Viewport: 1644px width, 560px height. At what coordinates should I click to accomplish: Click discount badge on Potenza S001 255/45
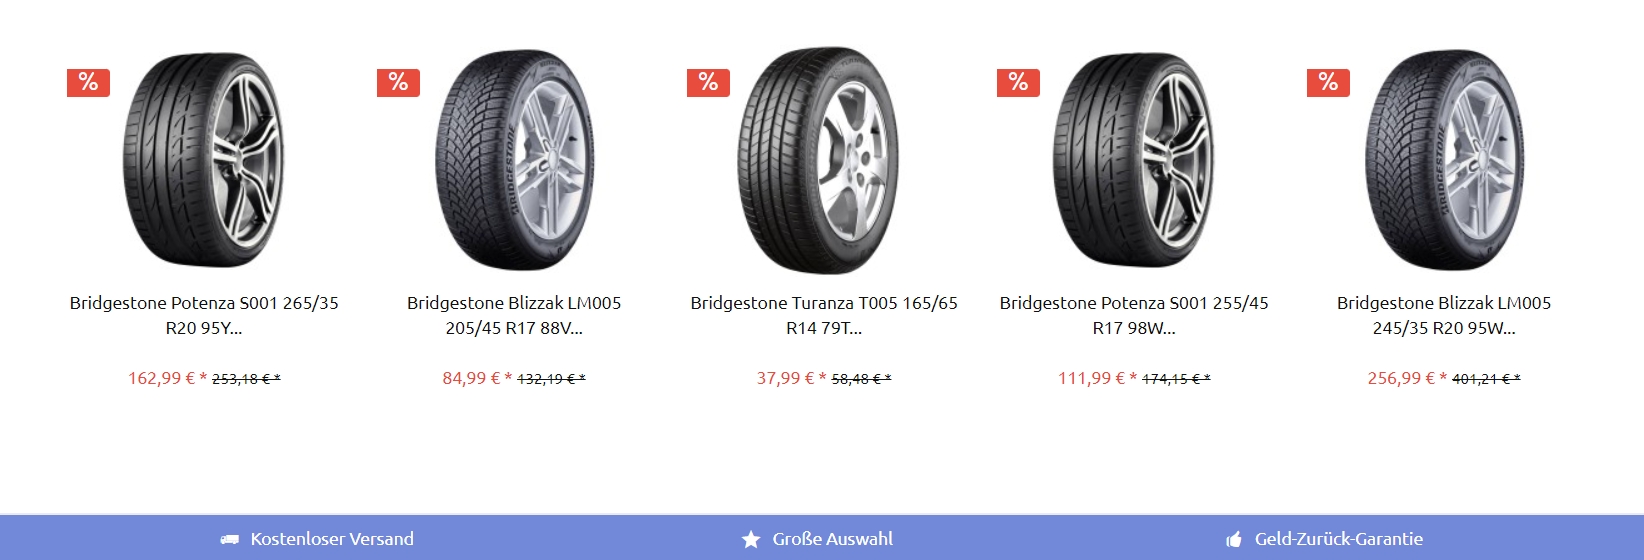[x=1018, y=83]
